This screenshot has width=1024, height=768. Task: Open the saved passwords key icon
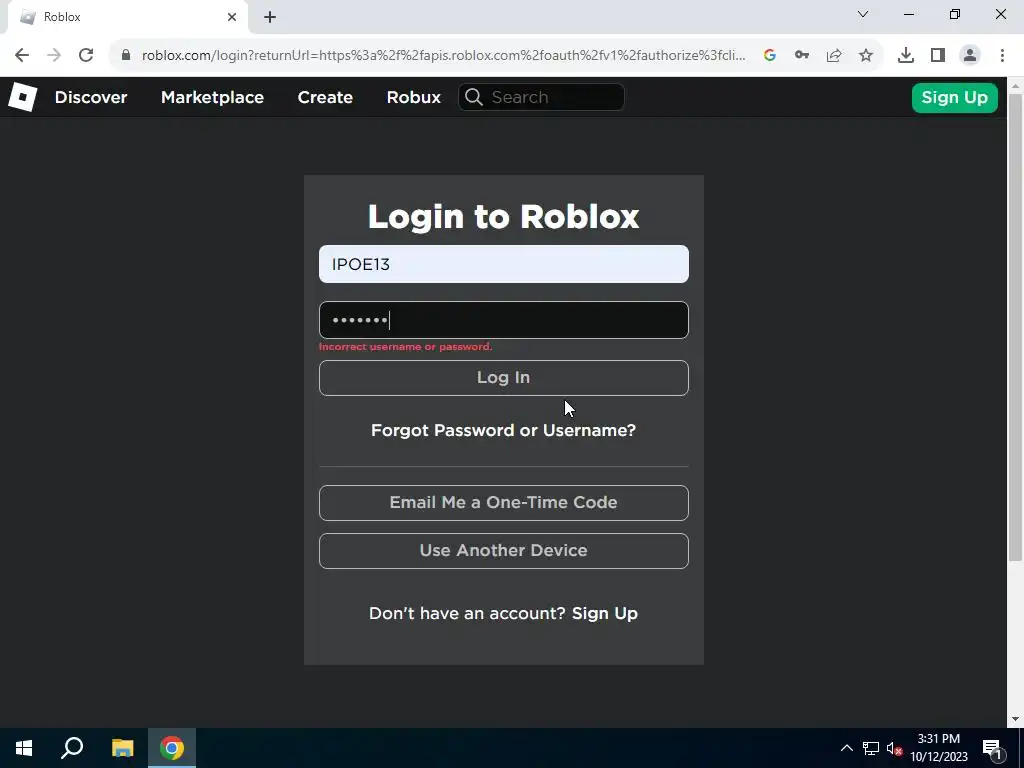802,56
